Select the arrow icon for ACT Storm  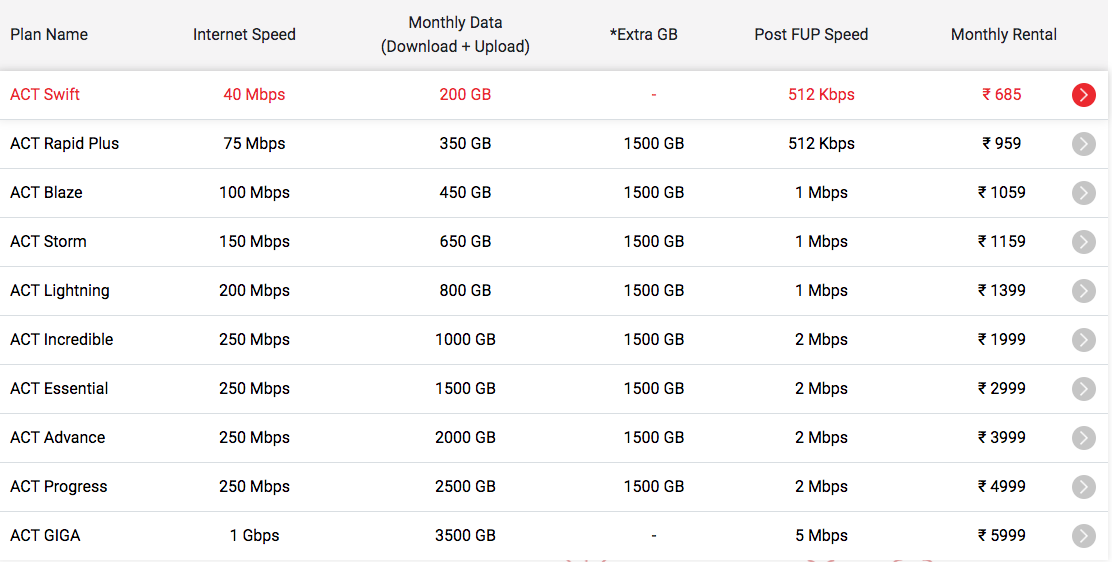(x=1084, y=241)
